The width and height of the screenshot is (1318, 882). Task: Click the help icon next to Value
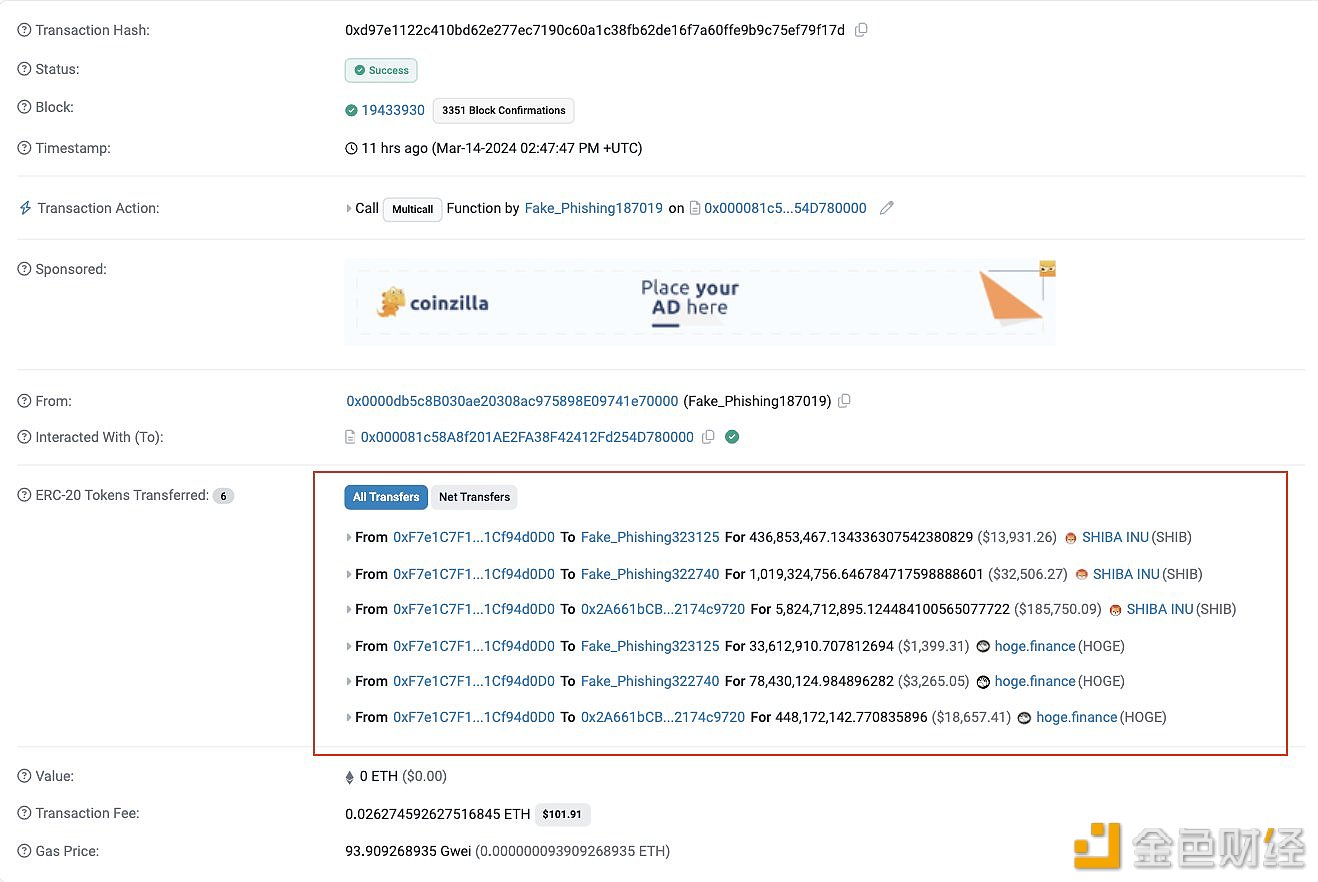point(24,777)
